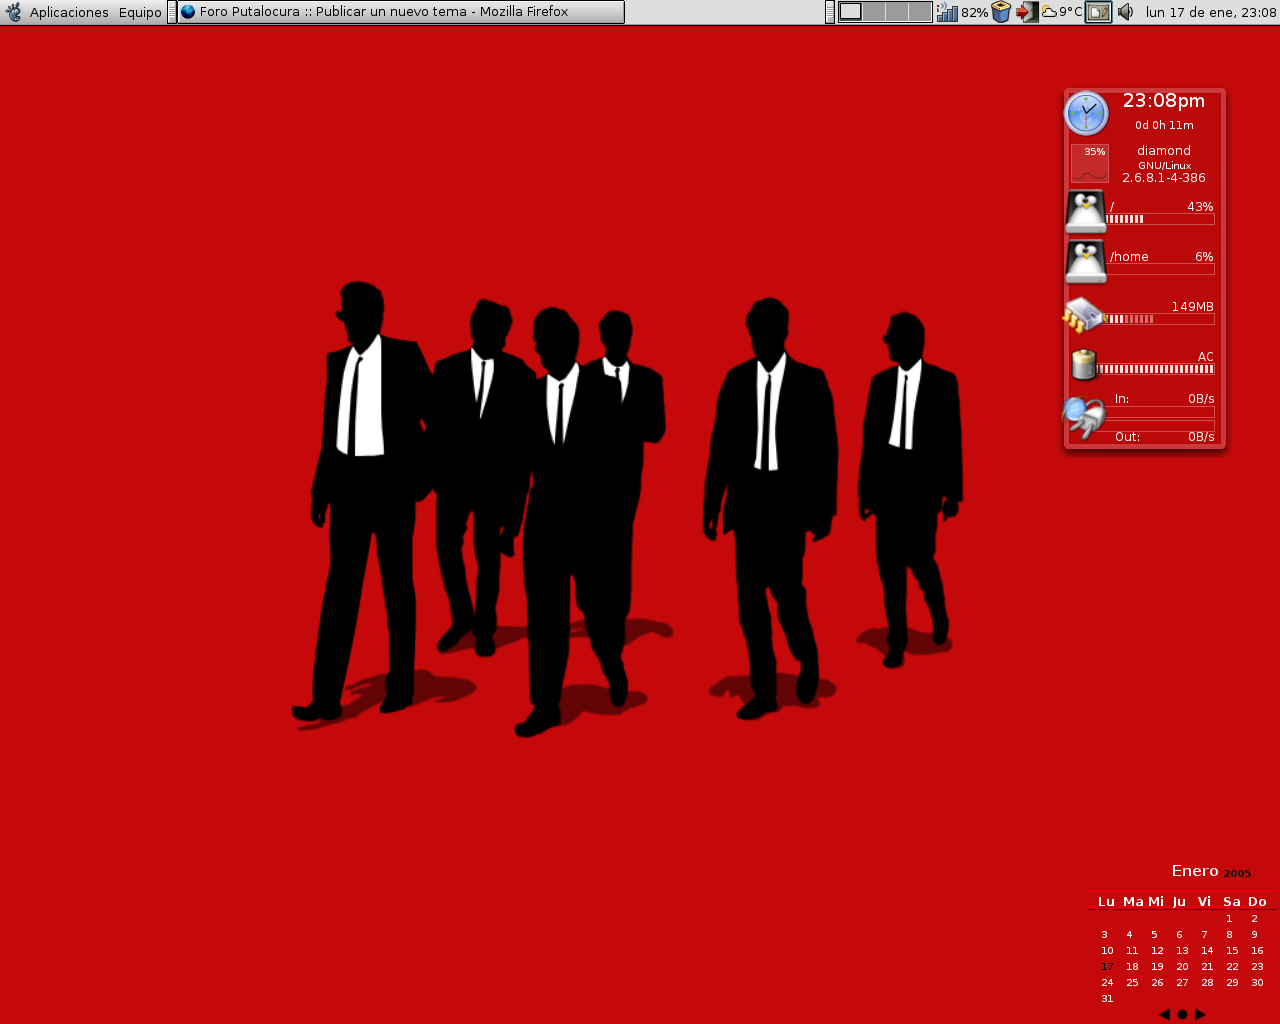Click the memory chip RAM icon
The height and width of the screenshot is (1024, 1280).
coord(1083,315)
